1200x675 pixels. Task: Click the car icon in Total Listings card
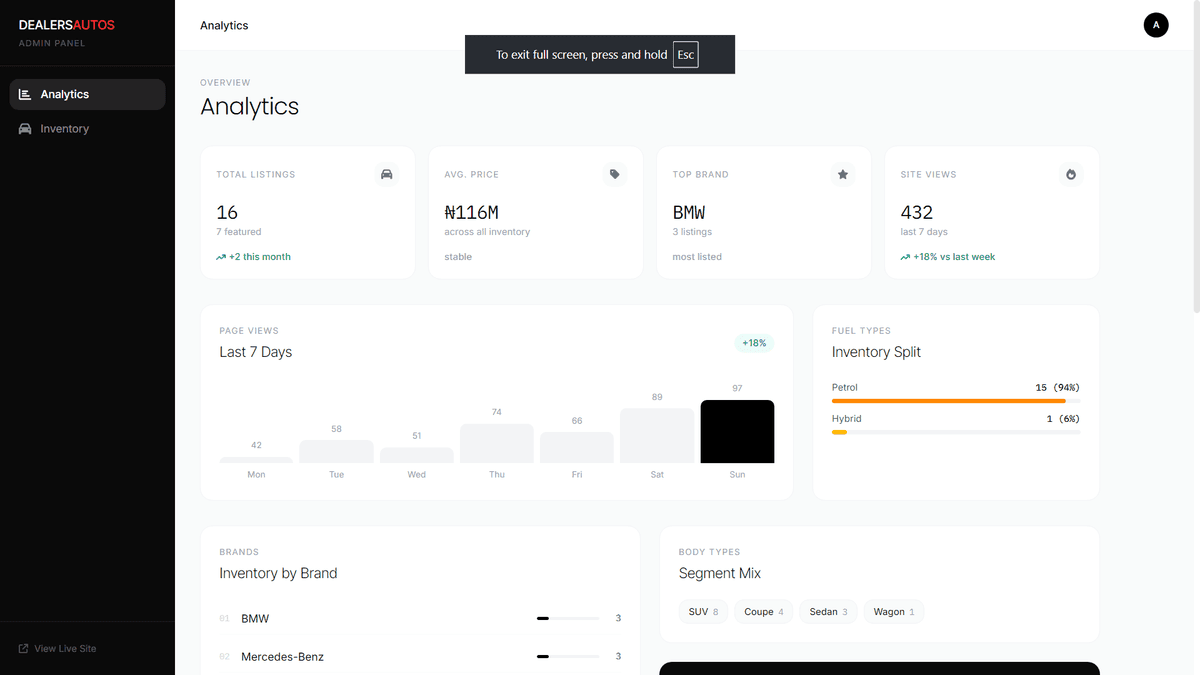coord(386,174)
